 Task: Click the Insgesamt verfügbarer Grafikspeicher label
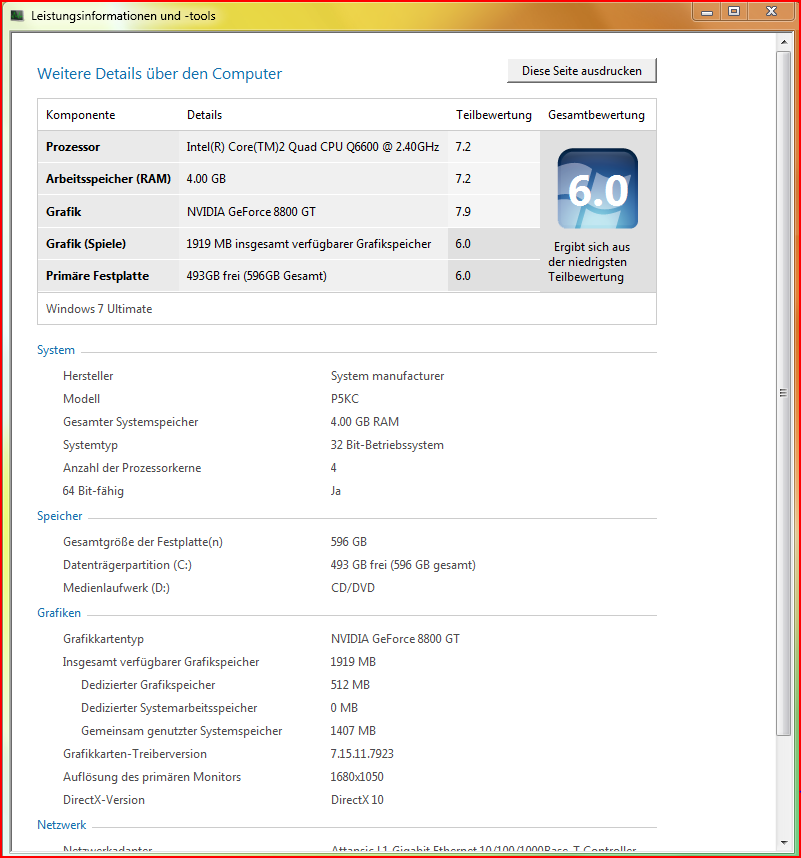[x=161, y=662]
